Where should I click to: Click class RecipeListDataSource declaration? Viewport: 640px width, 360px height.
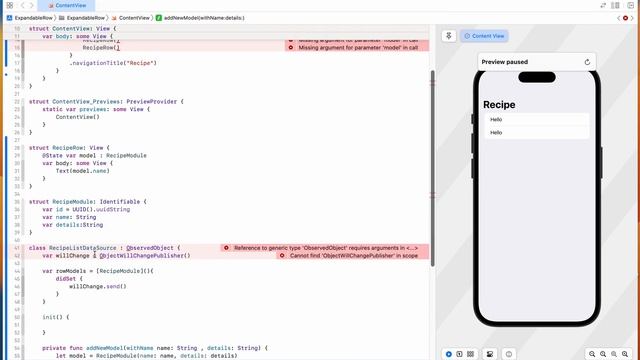point(104,248)
